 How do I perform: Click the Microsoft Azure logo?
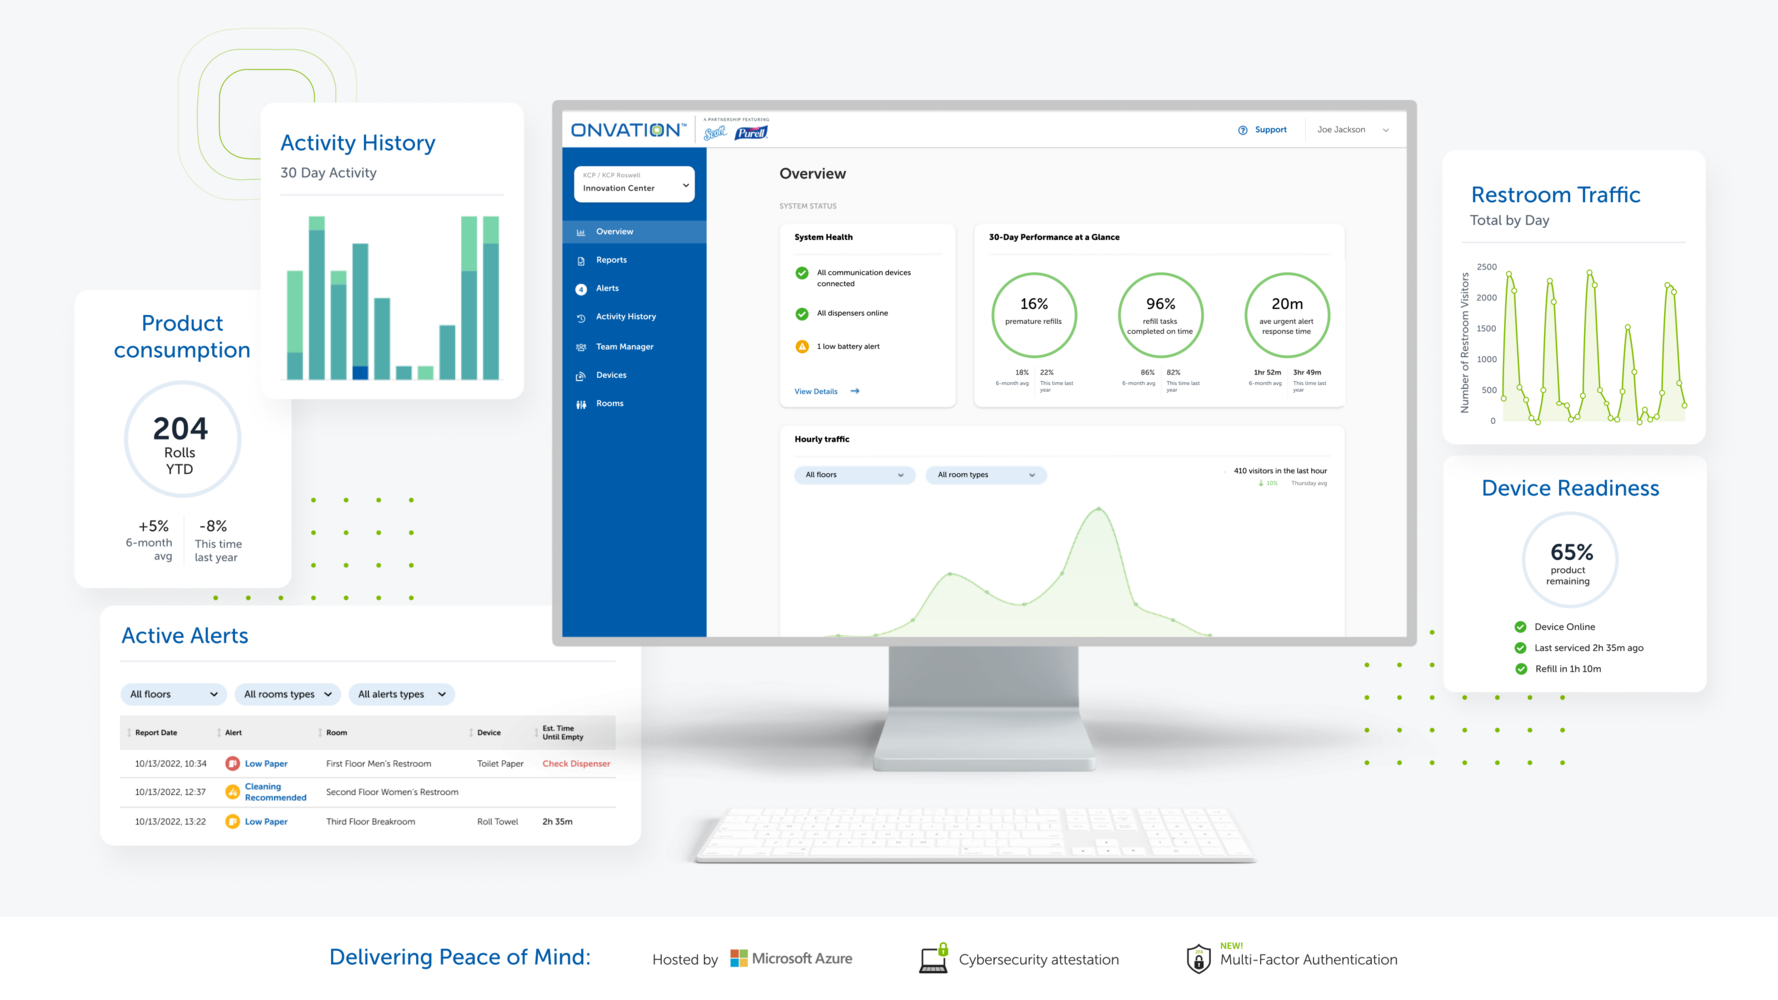click(x=791, y=958)
